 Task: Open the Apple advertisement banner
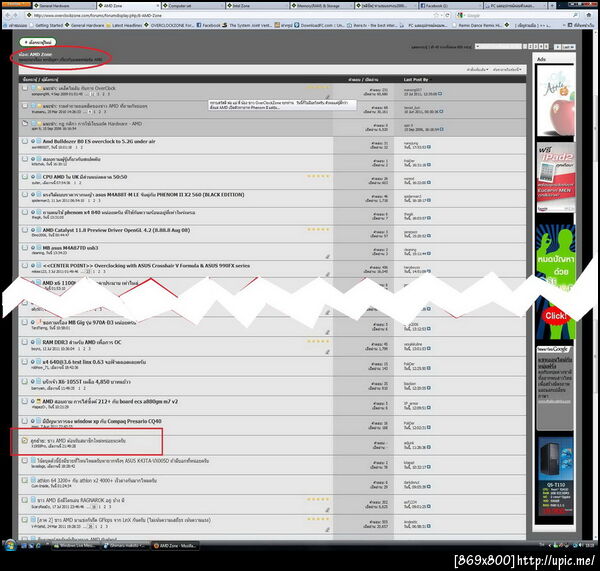click(555, 101)
